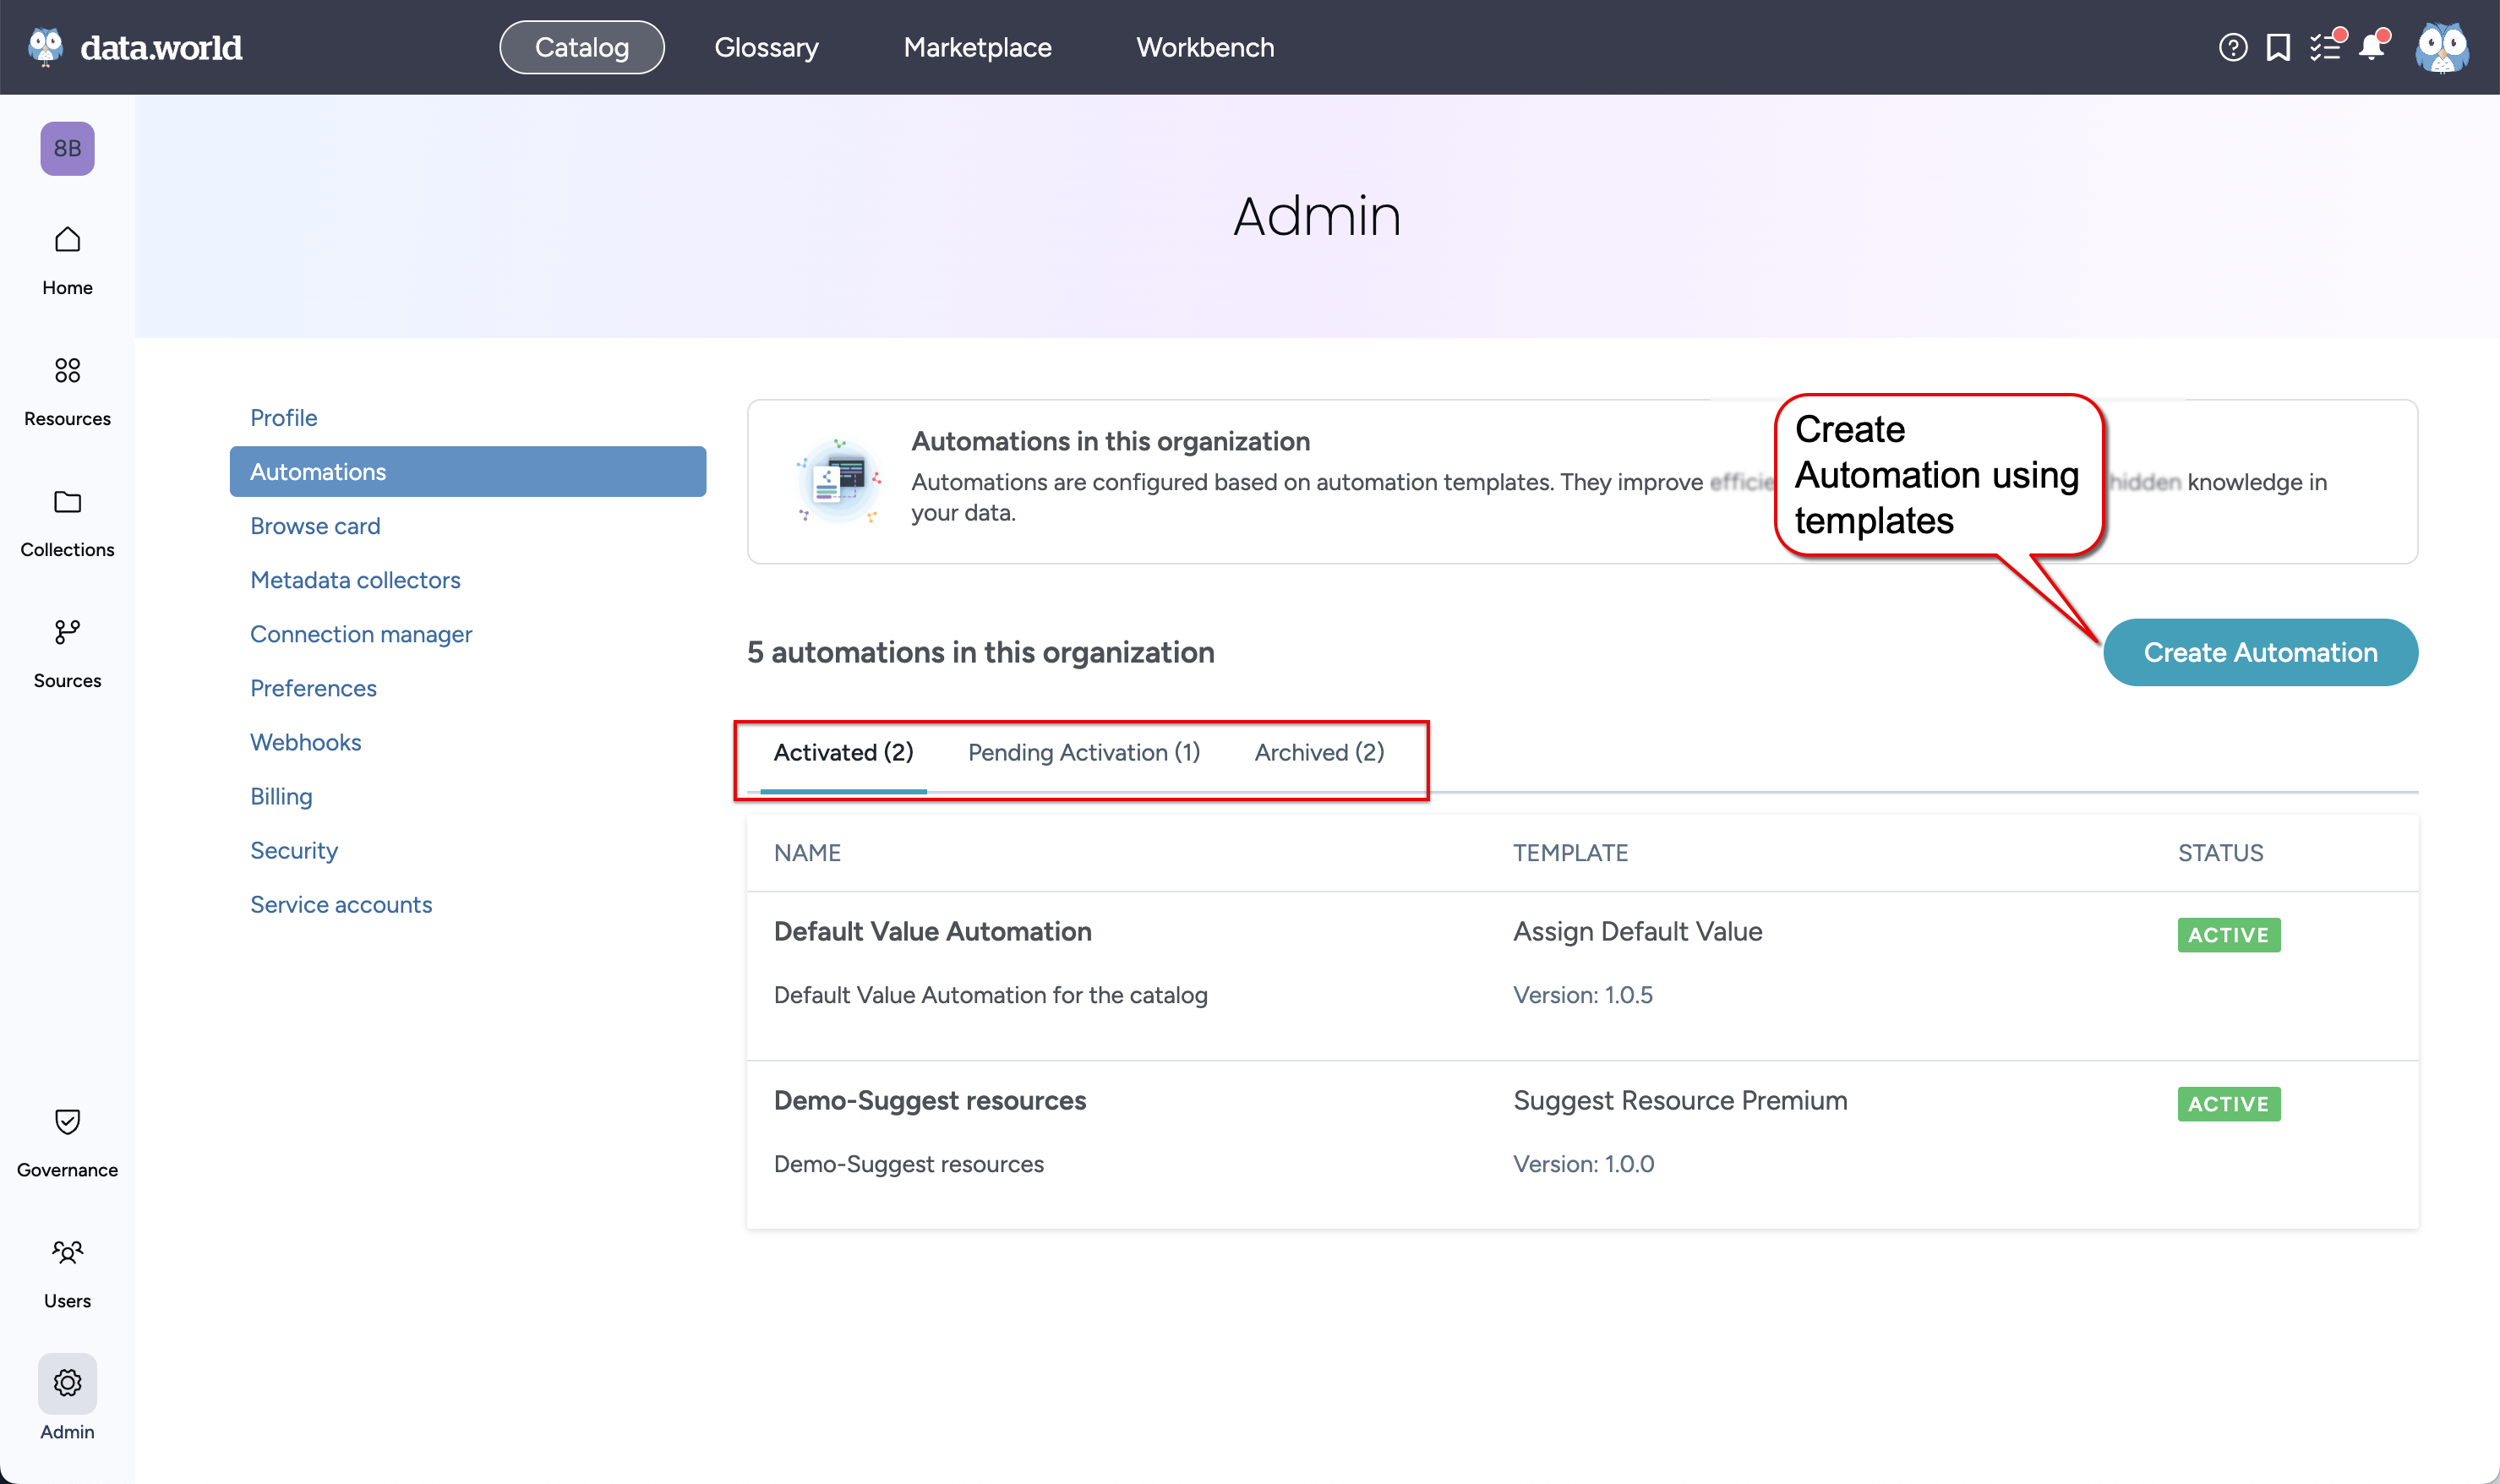Switch to the Glossary navigation item
Viewport: 2500px width, 1484px height.
(766, 46)
